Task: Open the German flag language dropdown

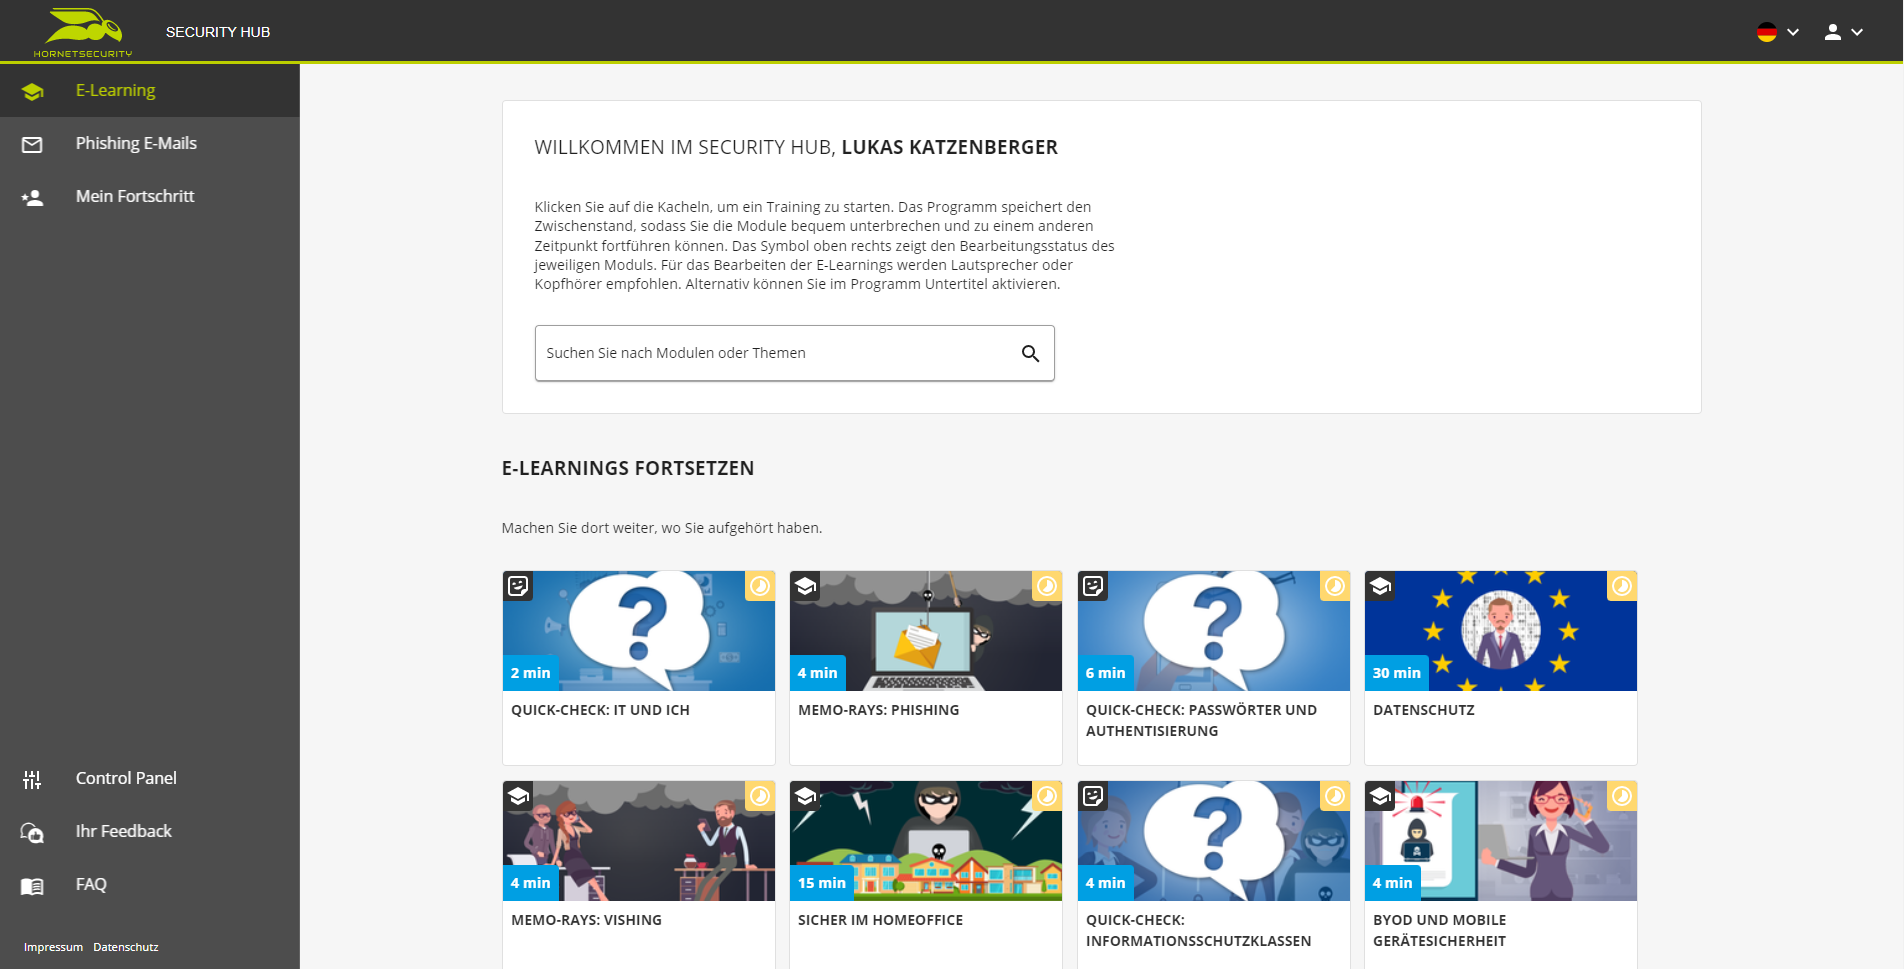Action: pyautogui.click(x=1778, y=32)
